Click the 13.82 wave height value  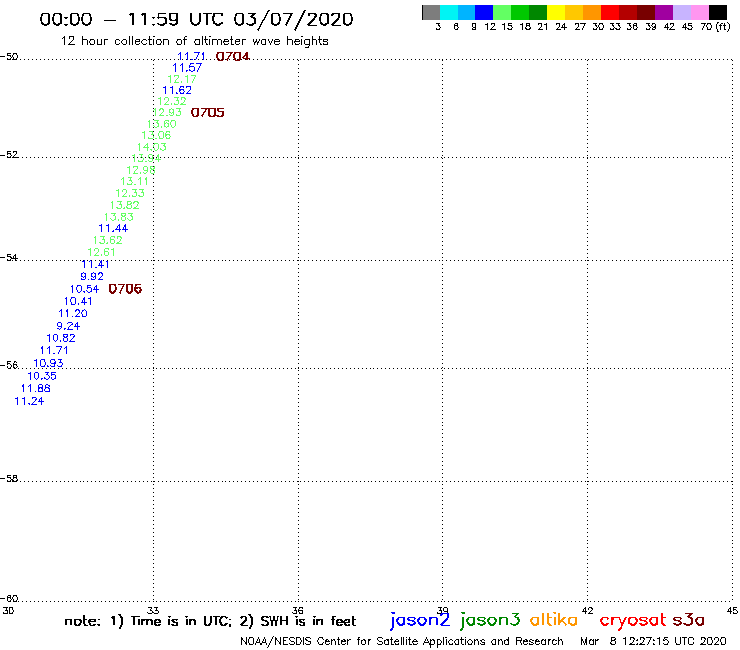pos(125,205)
